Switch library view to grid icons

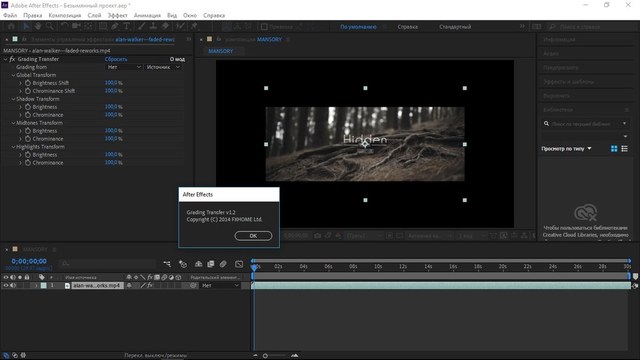[x=614, y=149]
